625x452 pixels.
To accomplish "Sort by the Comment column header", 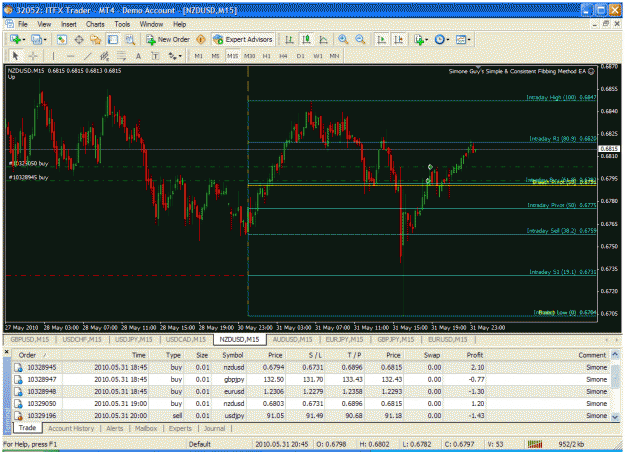I will [x=592, y=355].
